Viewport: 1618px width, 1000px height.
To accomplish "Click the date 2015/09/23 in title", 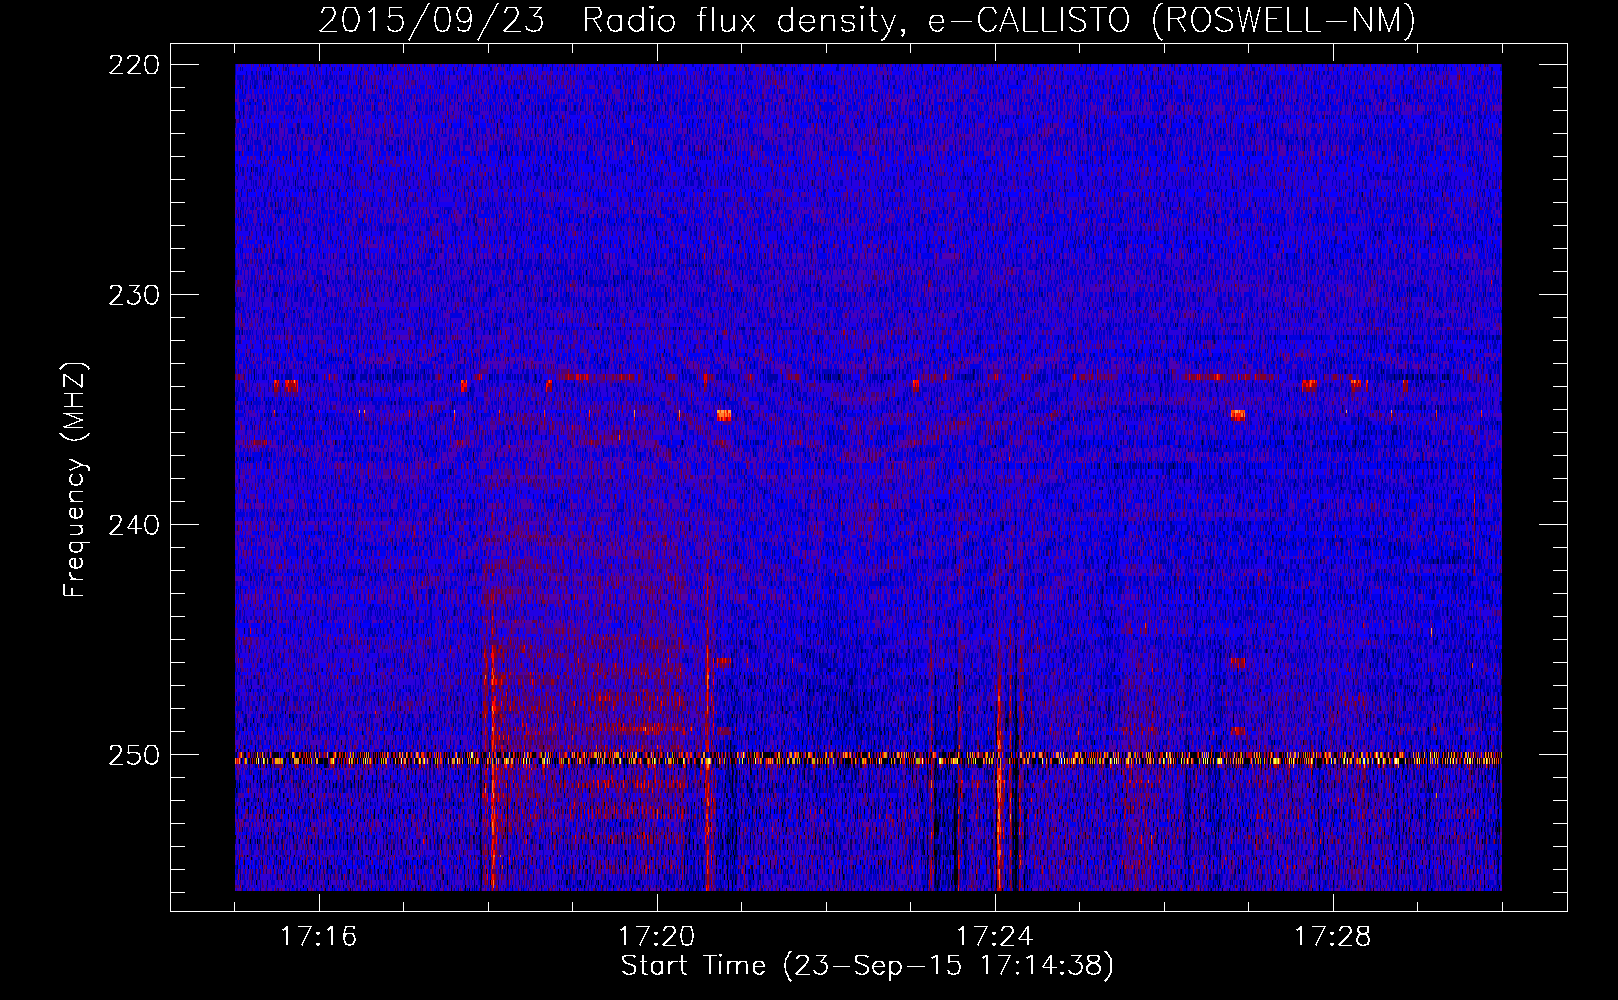I will (x=431, y=20).
